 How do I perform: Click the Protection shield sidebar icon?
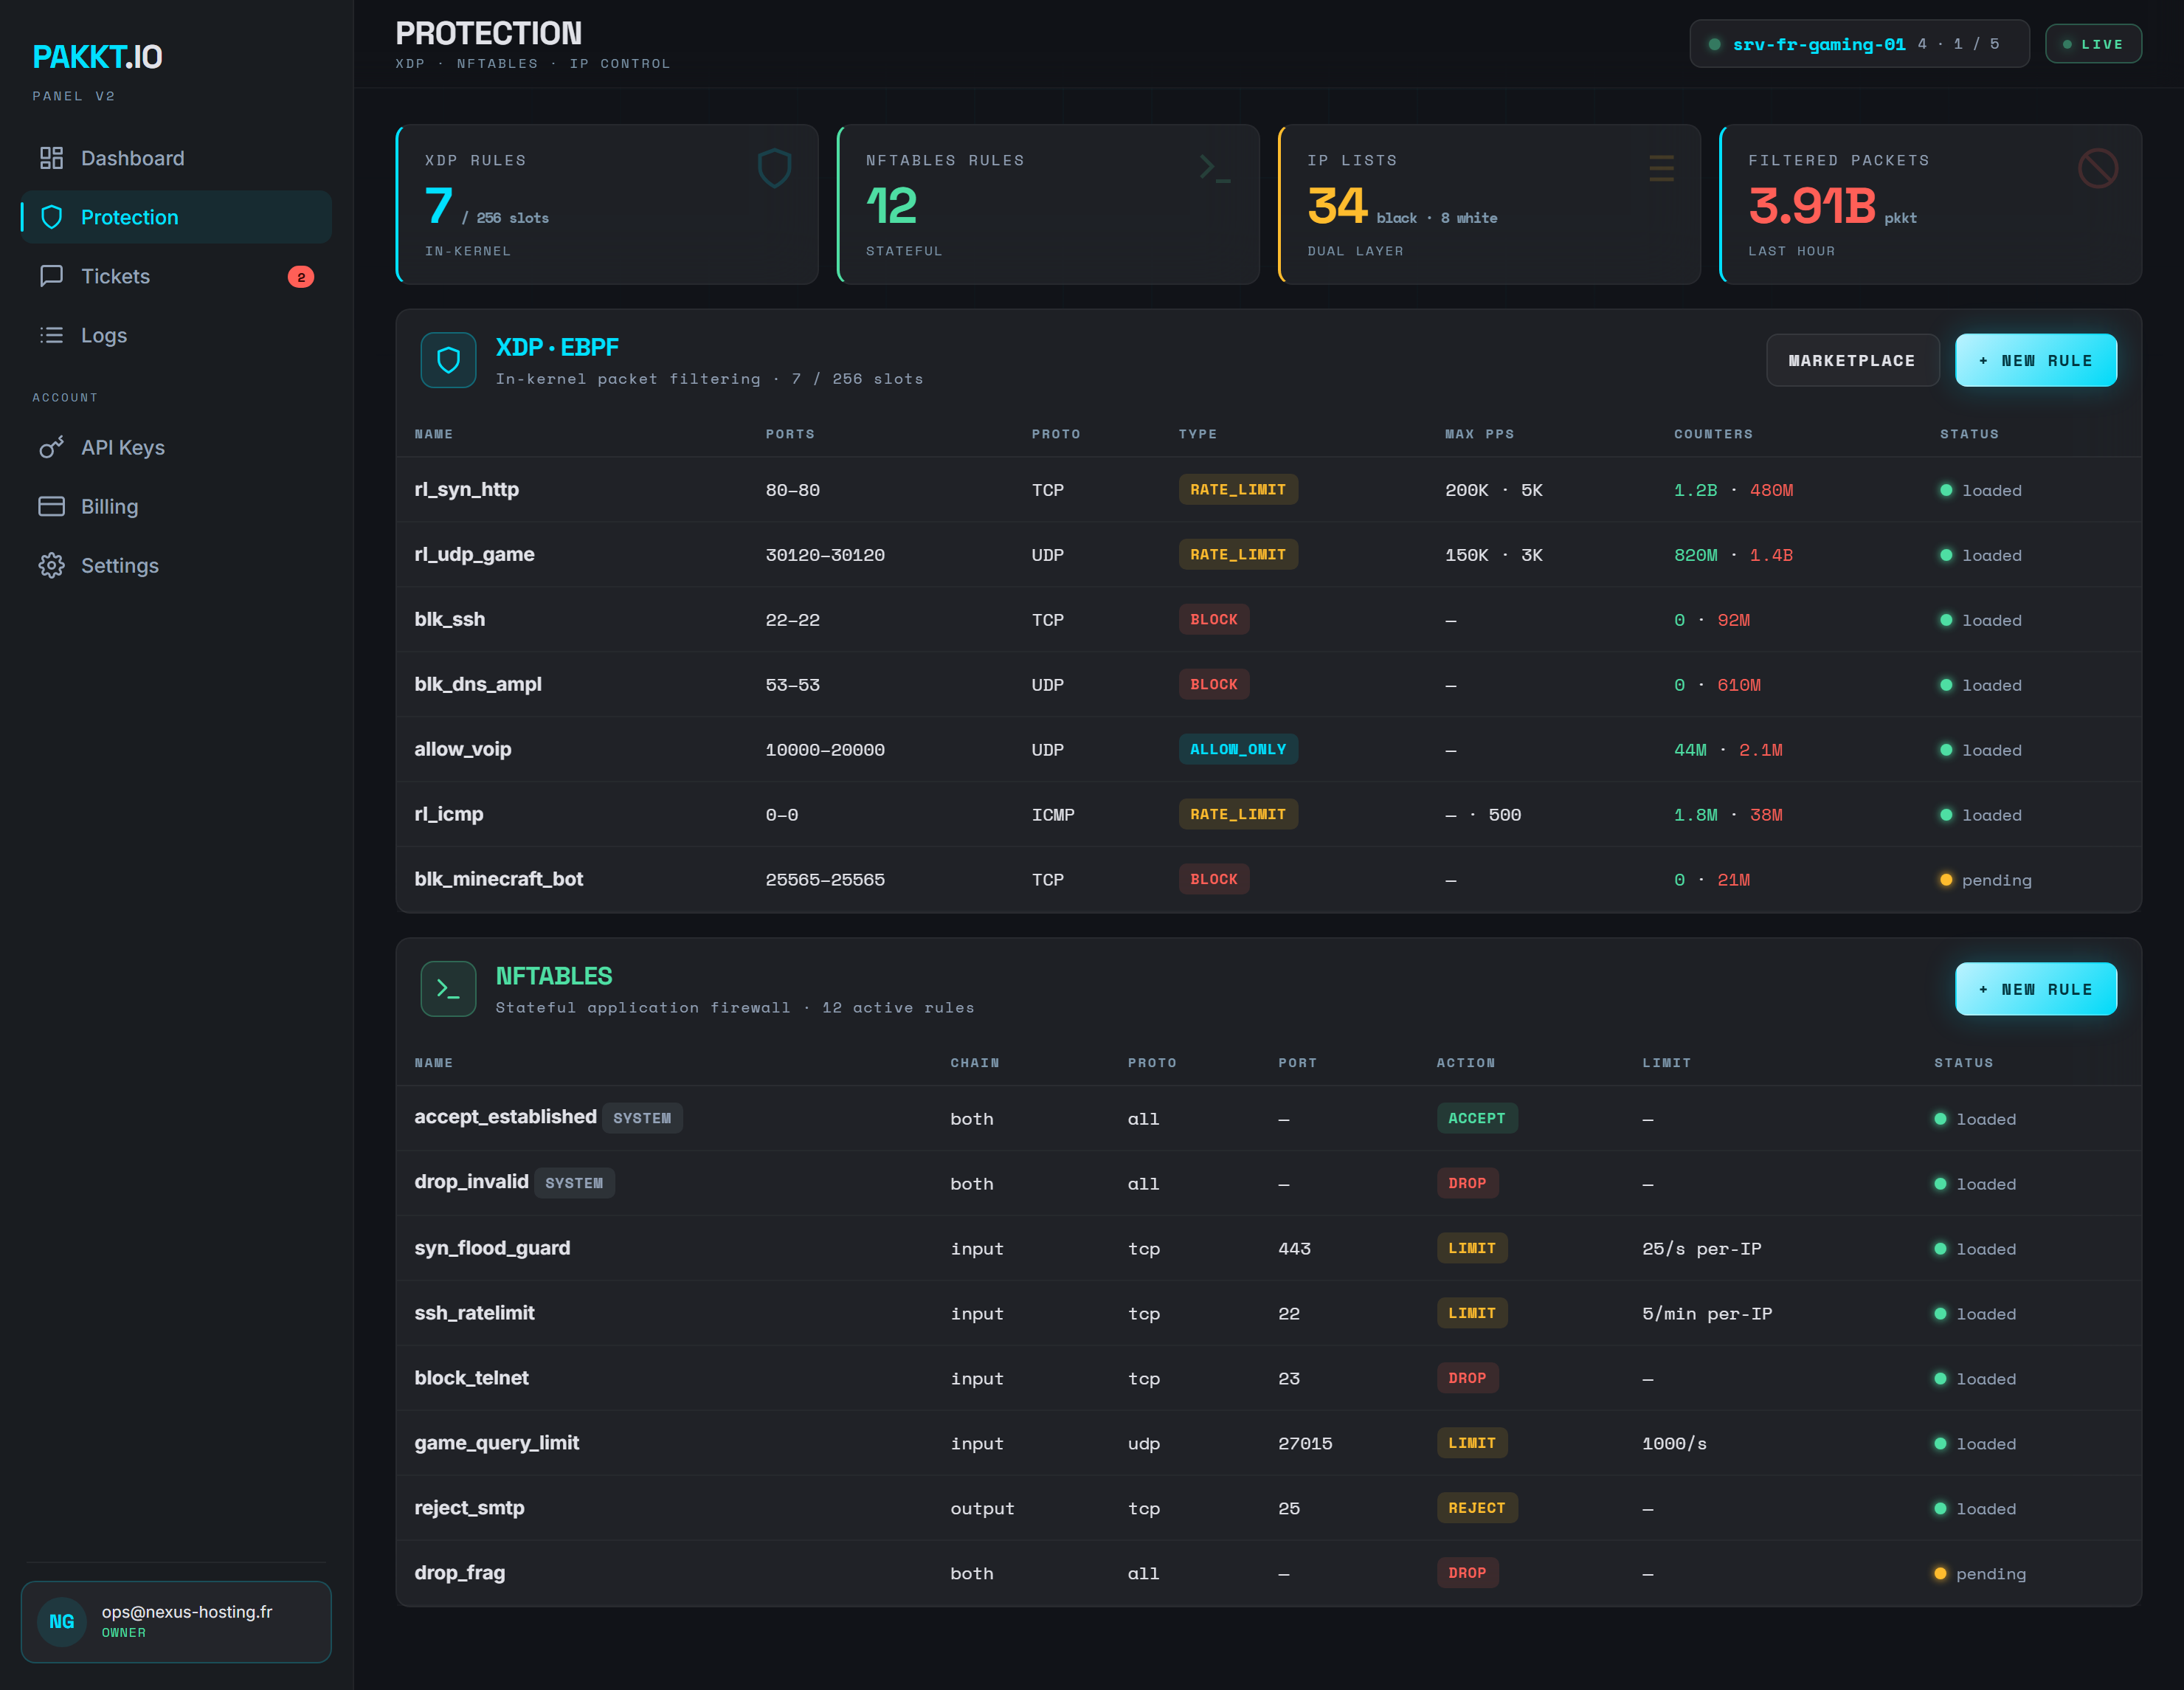[x=51, y=217]
